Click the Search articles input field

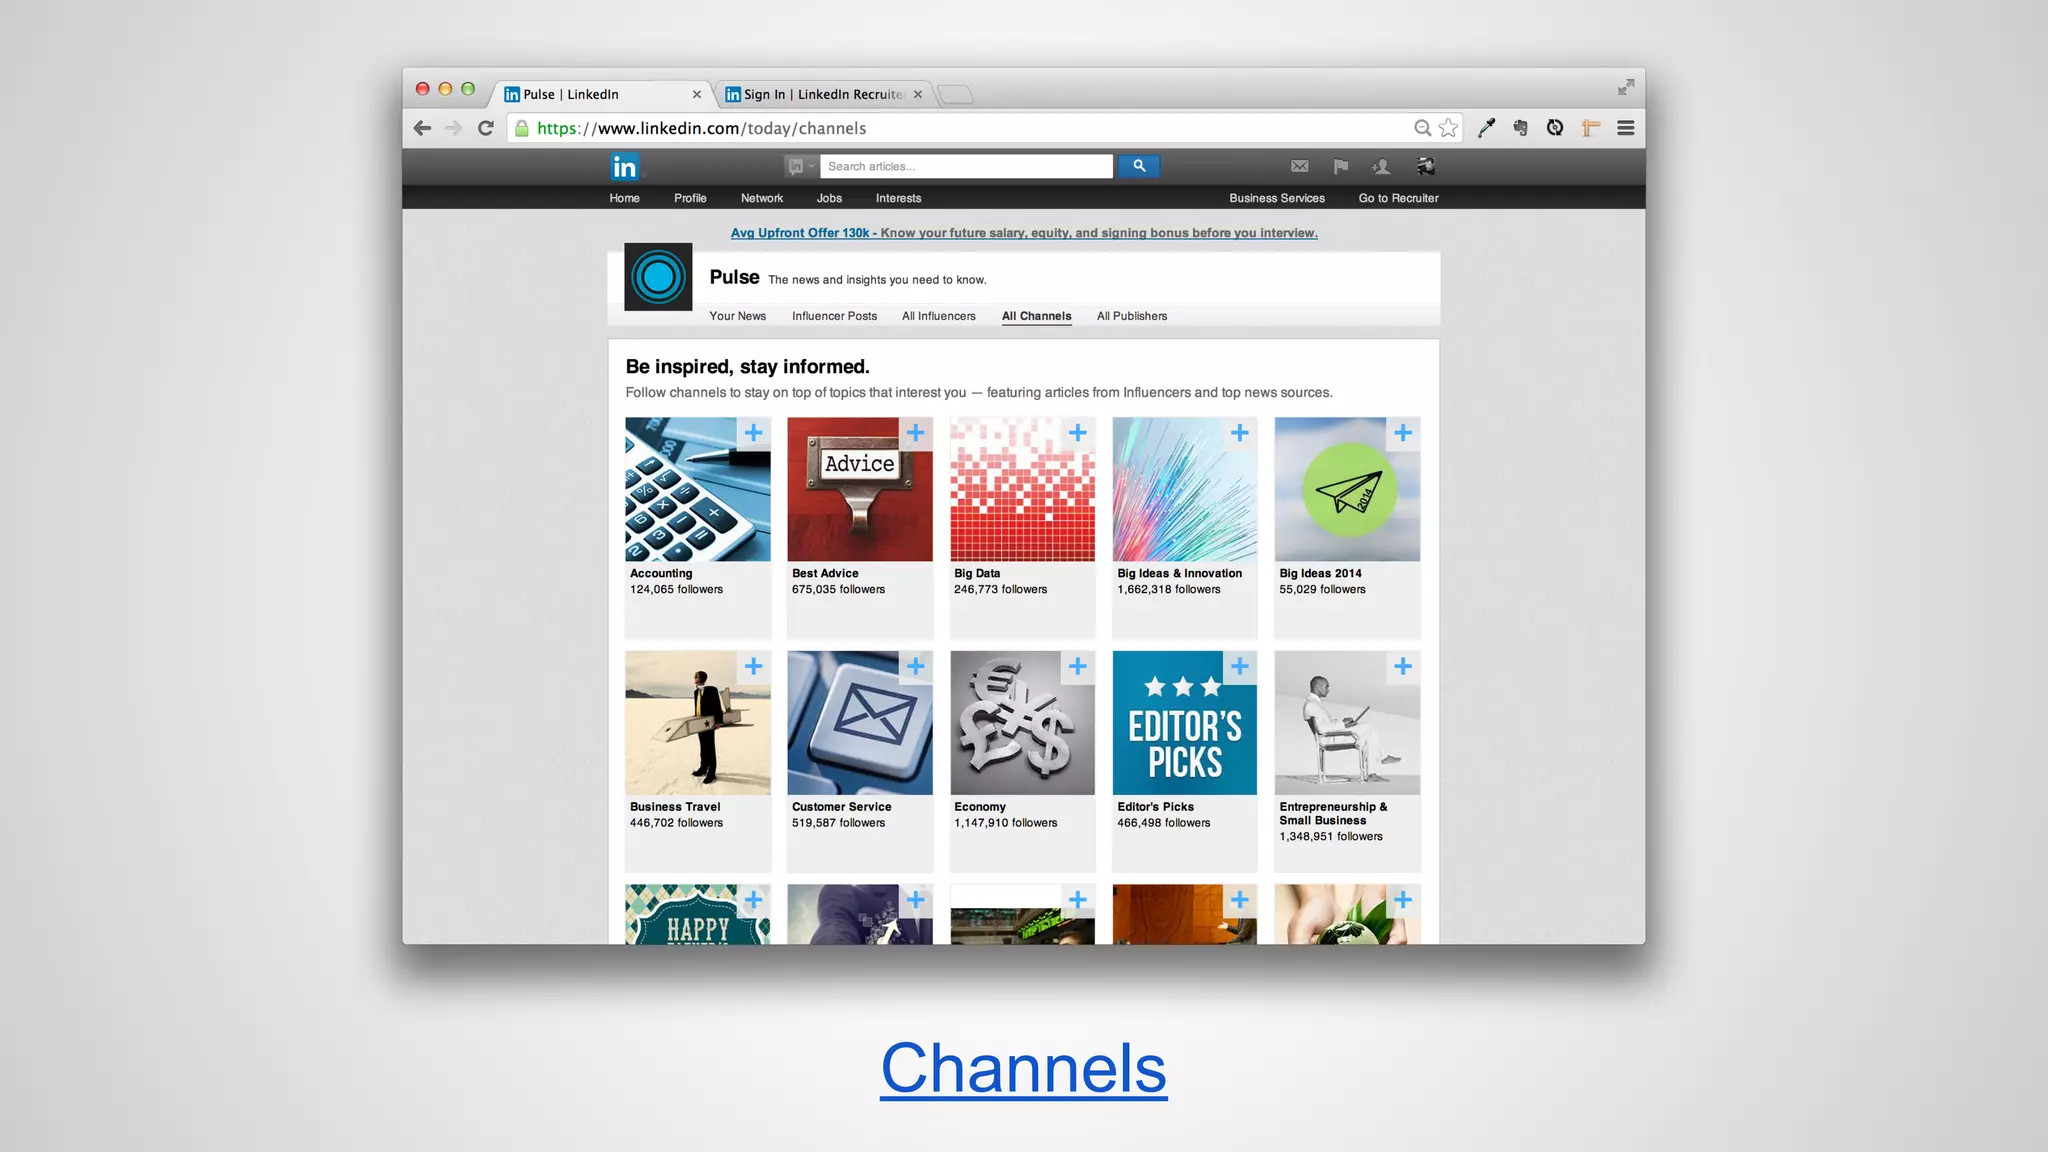[x=966, y=166]
